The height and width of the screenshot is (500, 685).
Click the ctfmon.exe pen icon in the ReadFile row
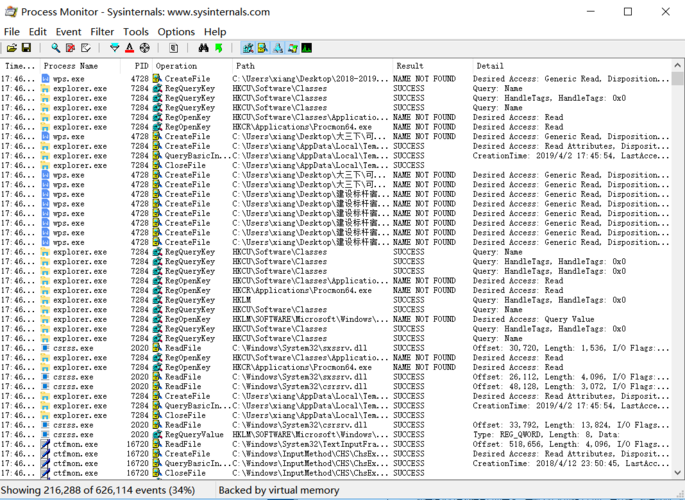[45, 444]
